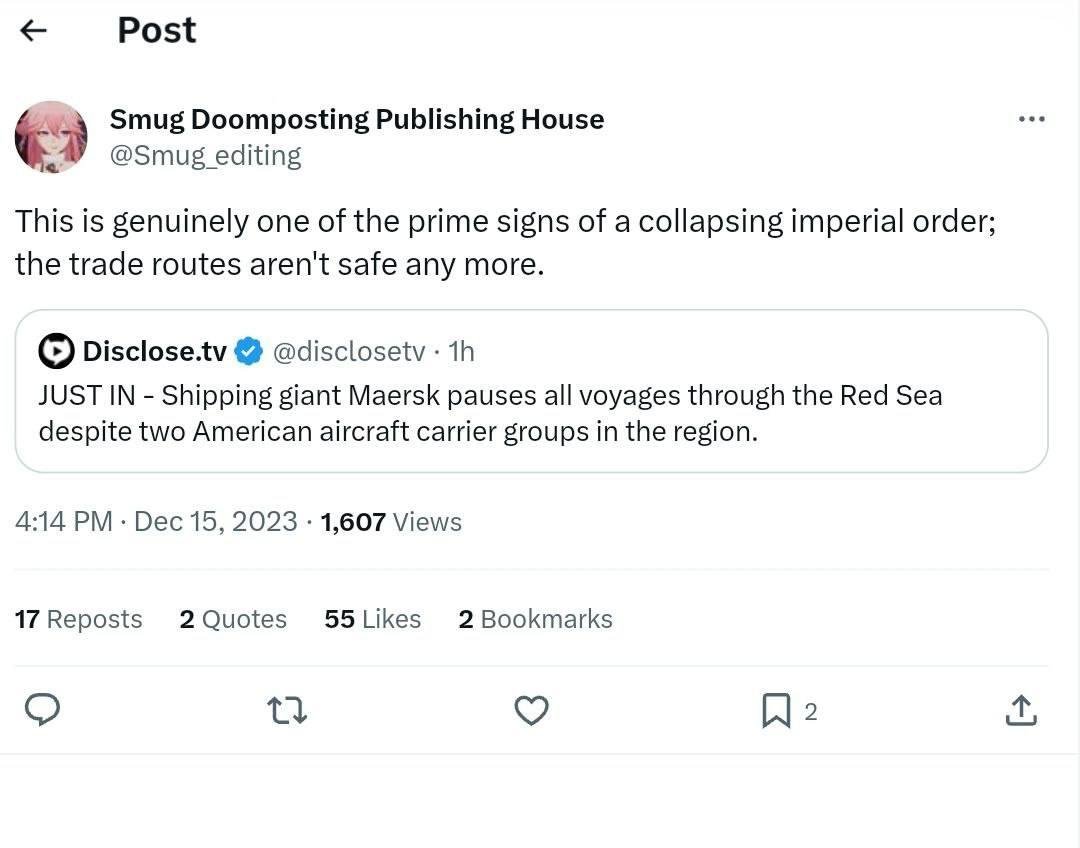
Task: Click the 4:14 PM Dec 15 timestamp
Action: [156, 521]
